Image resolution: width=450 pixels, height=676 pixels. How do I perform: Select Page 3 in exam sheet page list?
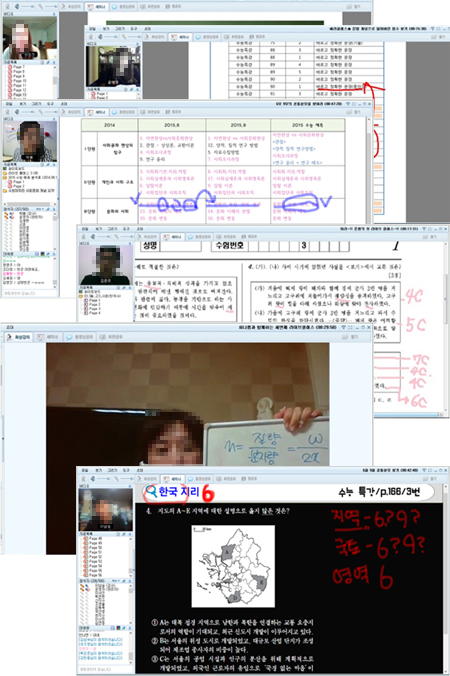tap(94, 309)
